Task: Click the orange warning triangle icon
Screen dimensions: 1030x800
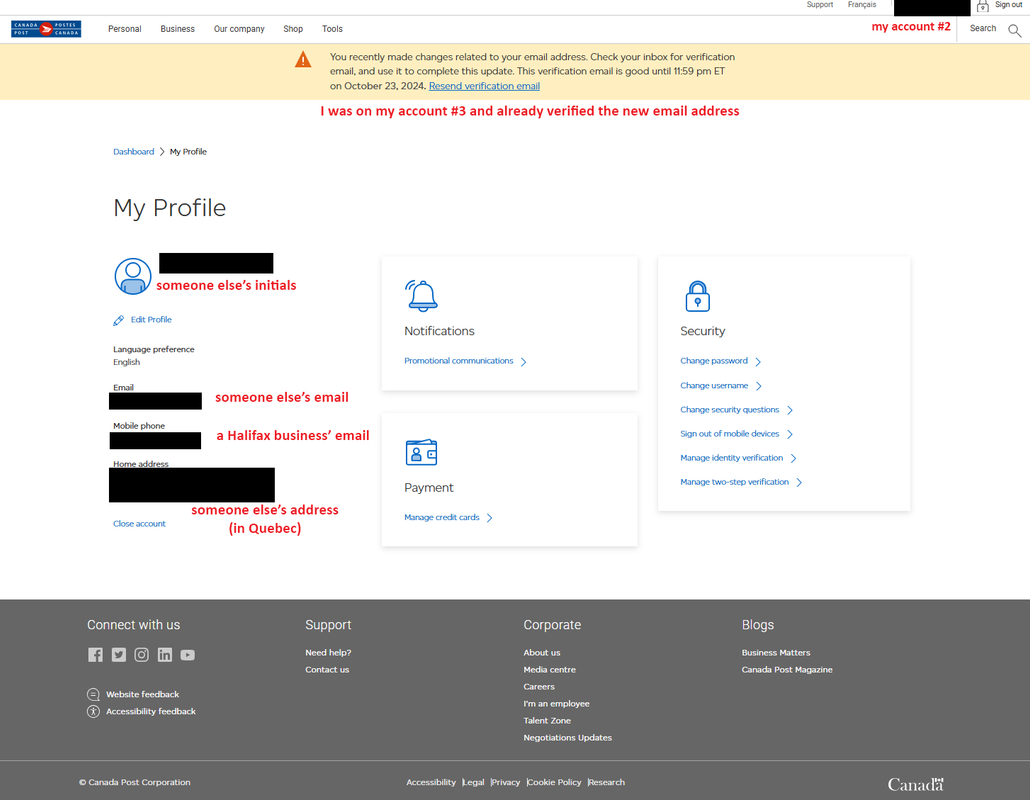Action: (x=303, y=60)
